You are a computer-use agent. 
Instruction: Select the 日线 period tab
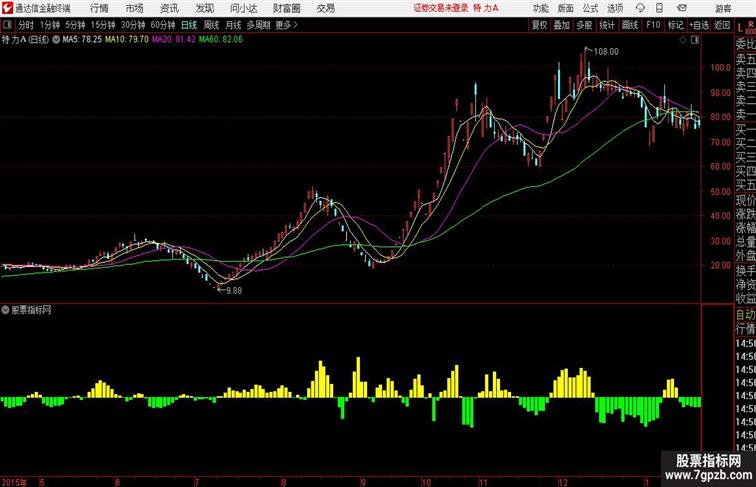[189, 25]
